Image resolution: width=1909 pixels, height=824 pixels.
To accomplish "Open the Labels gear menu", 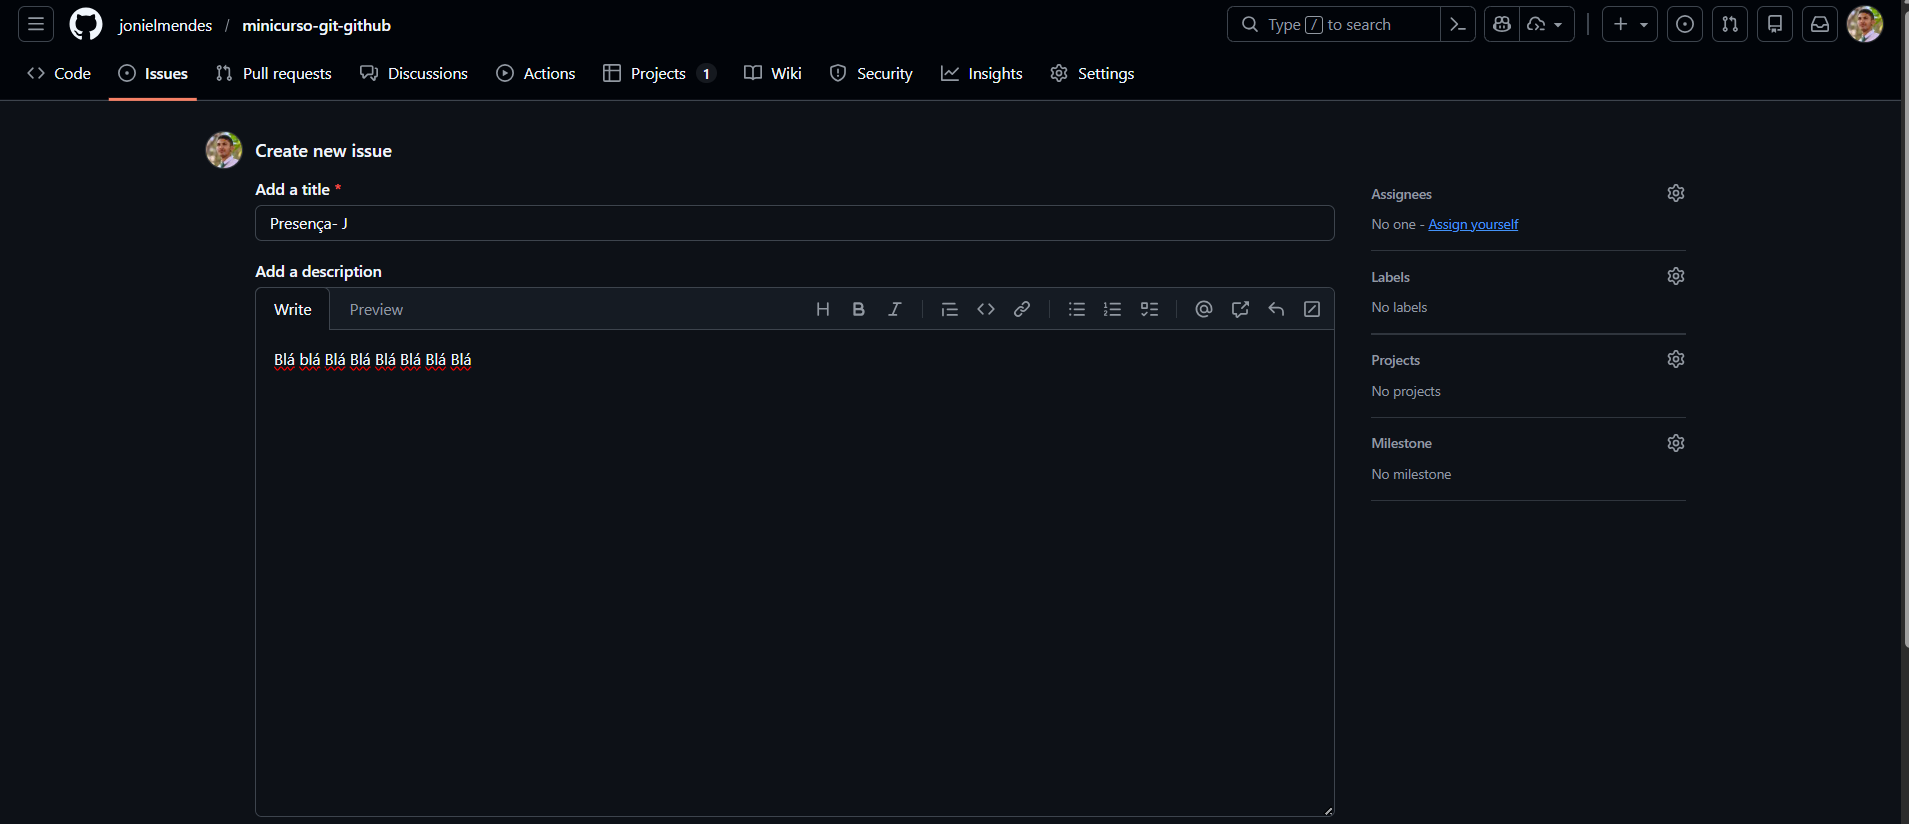I will (x=1675, y=276).
